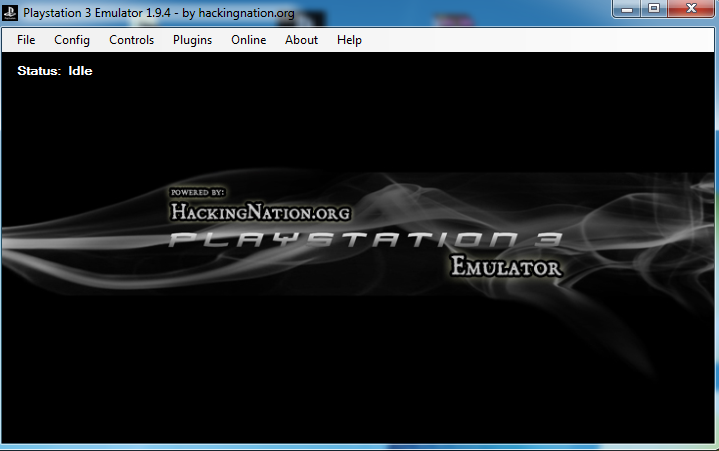Click the HackingNation.org logo text
719x451 pixels.
pyautogui.click(x=260, y=212)
